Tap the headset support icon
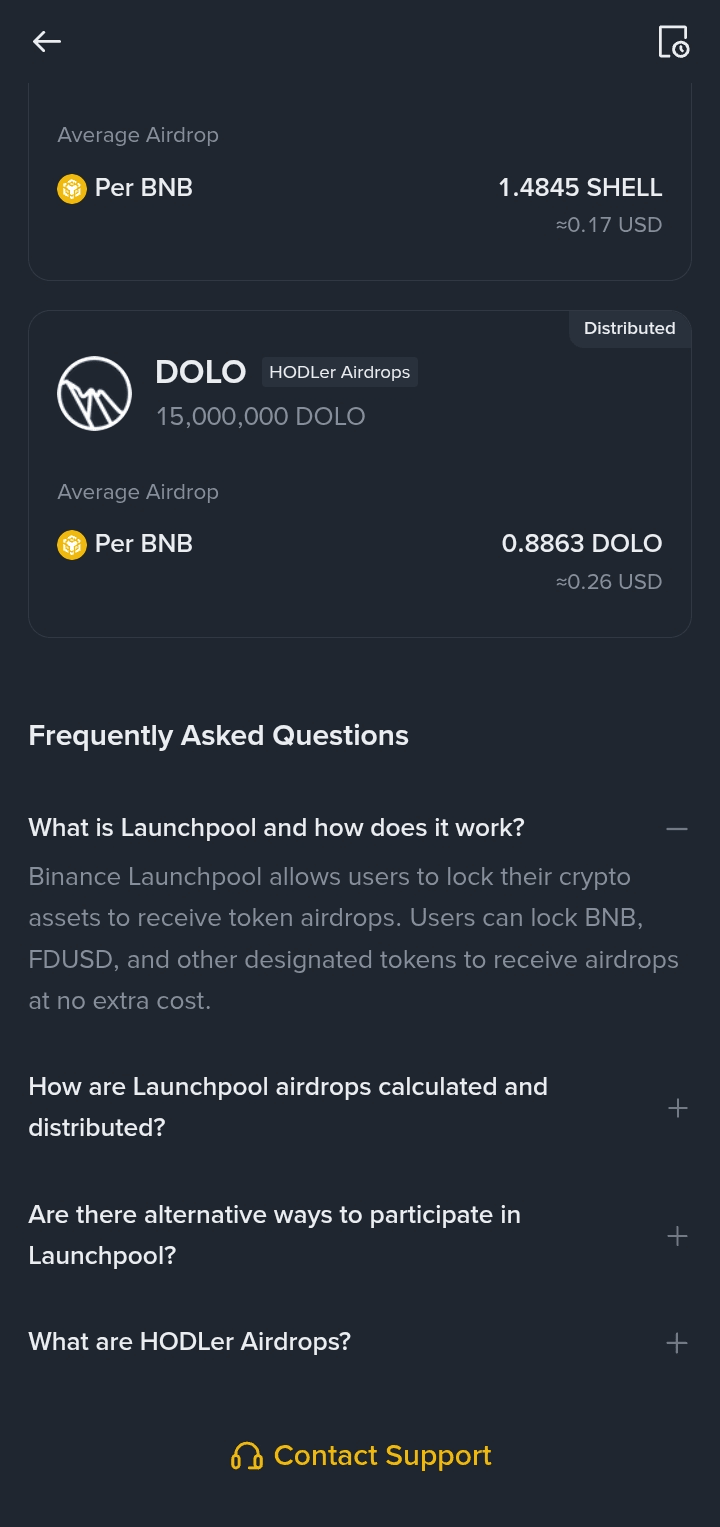The width and height of the screenshot is (720, 1527). pos(246,1456)
